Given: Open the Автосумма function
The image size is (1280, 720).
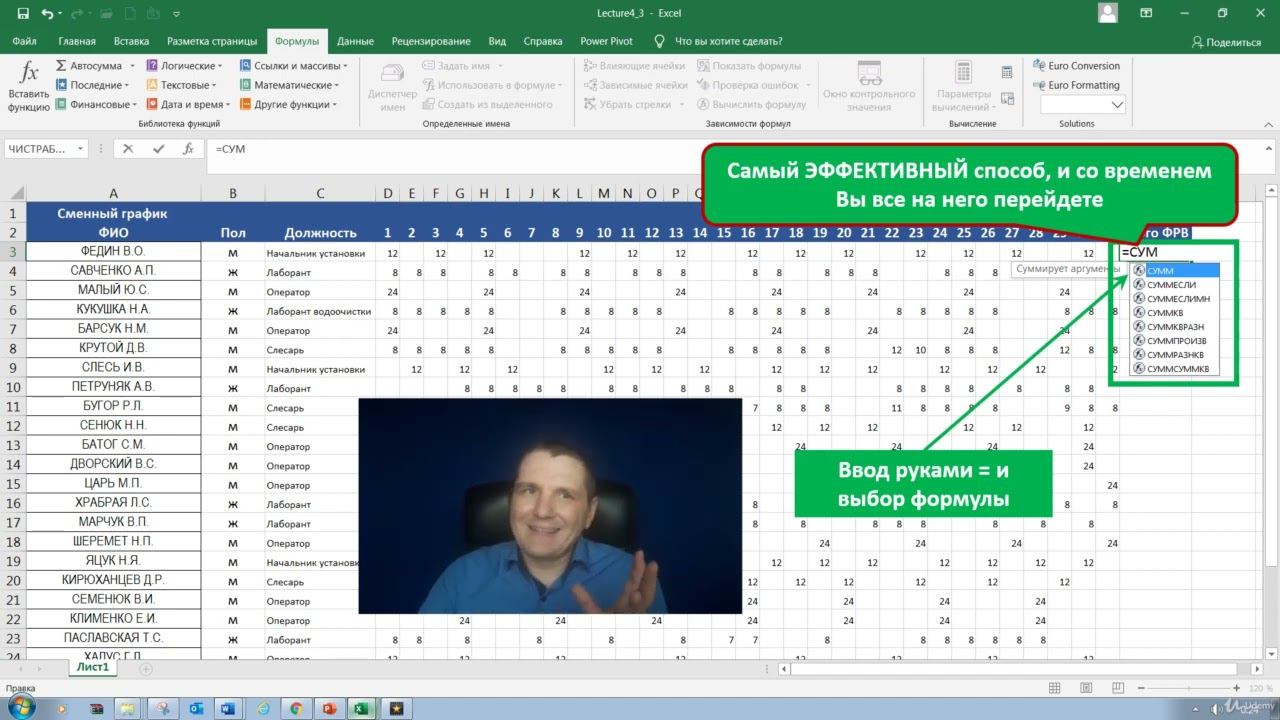Looking at the screenshot, I should (88, 66).
